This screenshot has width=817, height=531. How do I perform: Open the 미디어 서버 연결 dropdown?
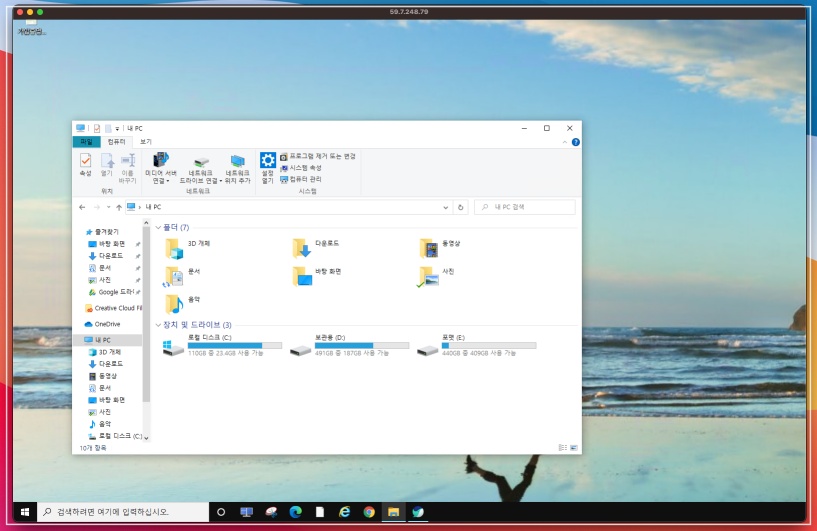pyautogui.click(x=160, y=168)
